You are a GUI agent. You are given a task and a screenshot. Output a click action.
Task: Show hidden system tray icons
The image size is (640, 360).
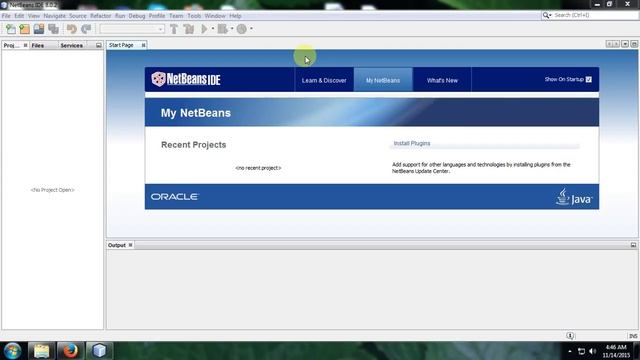pos(570,351)
